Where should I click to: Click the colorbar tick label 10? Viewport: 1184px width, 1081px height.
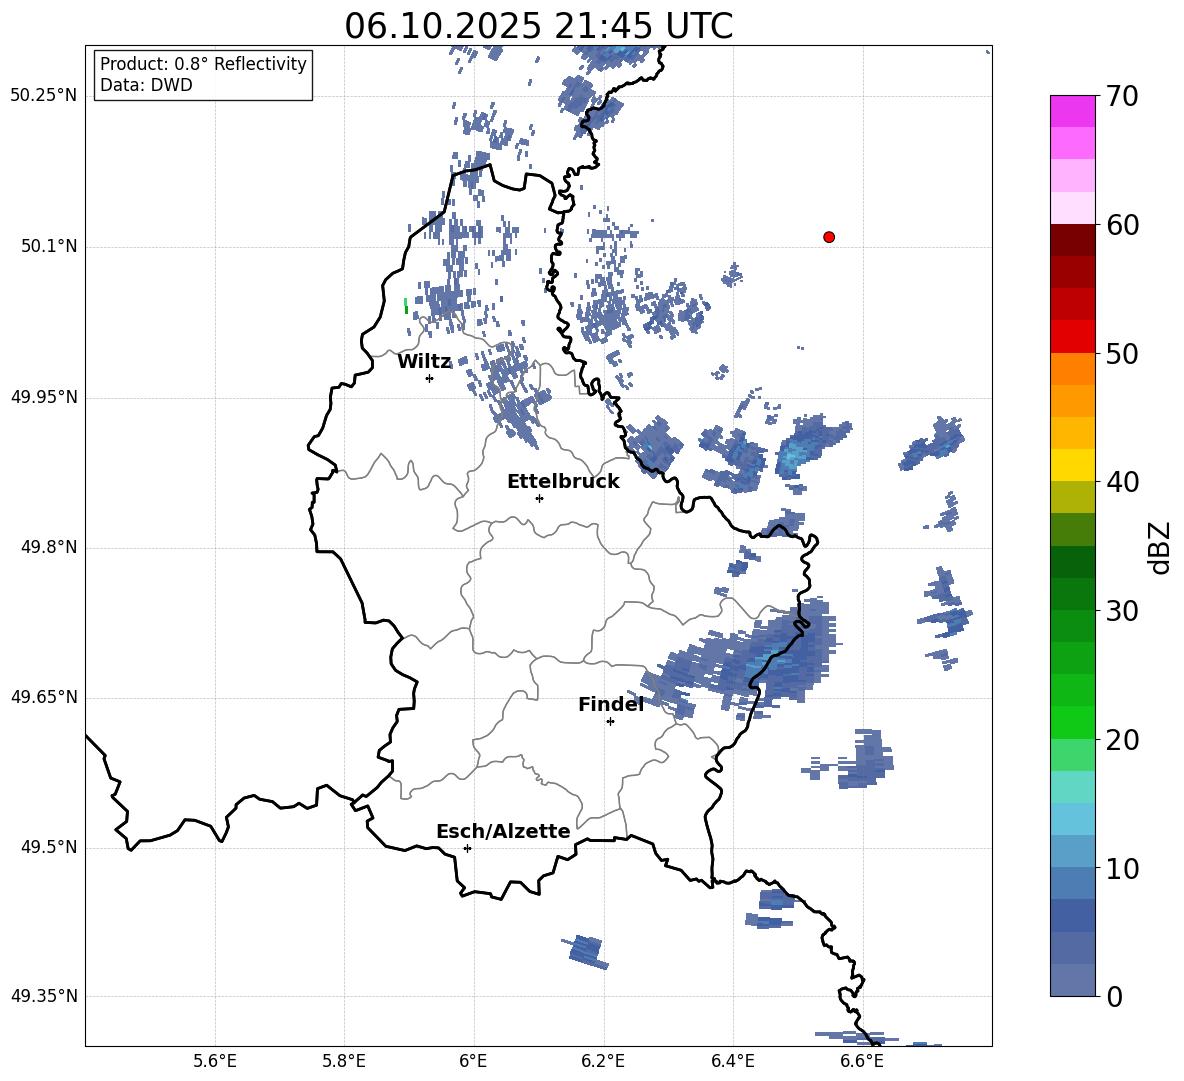[x=1122, y=869]
